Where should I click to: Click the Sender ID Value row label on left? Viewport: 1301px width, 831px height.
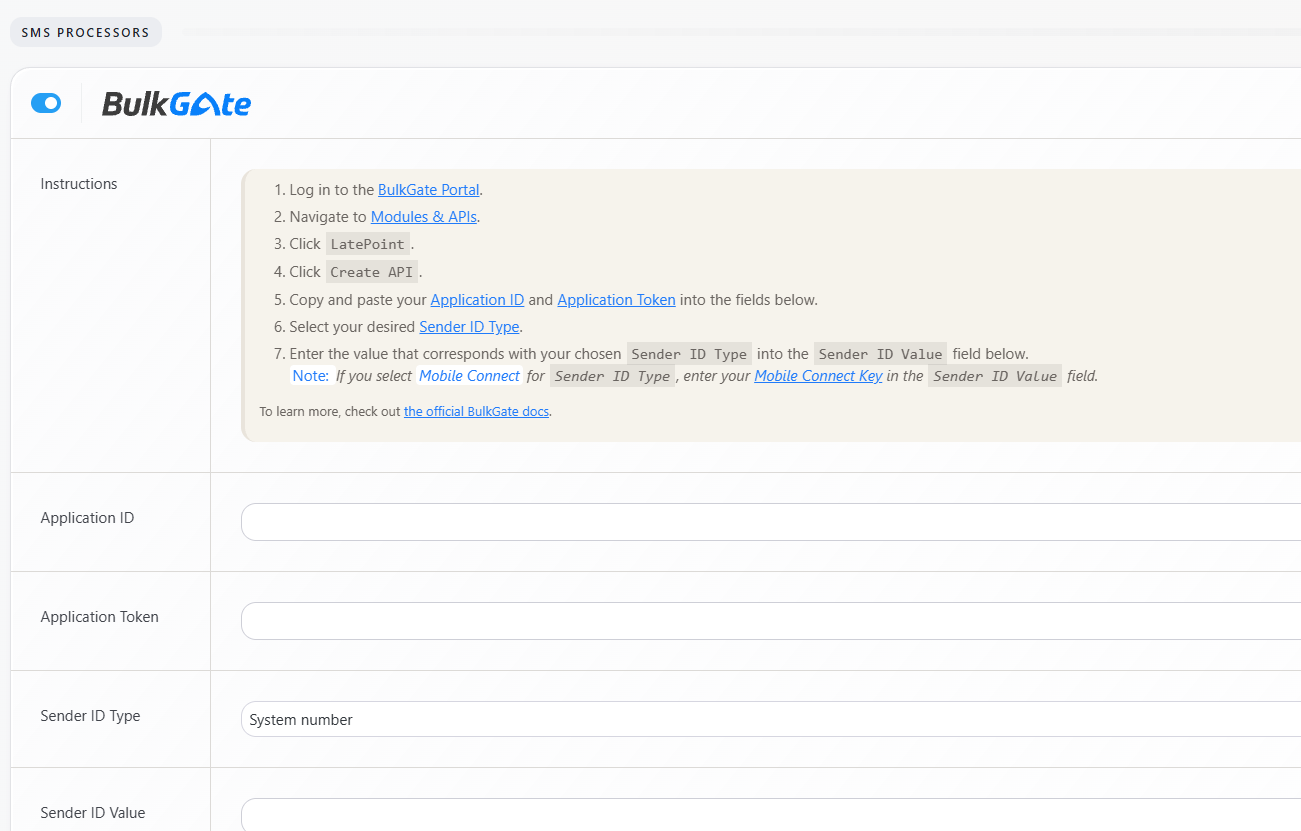click(93, 813)
